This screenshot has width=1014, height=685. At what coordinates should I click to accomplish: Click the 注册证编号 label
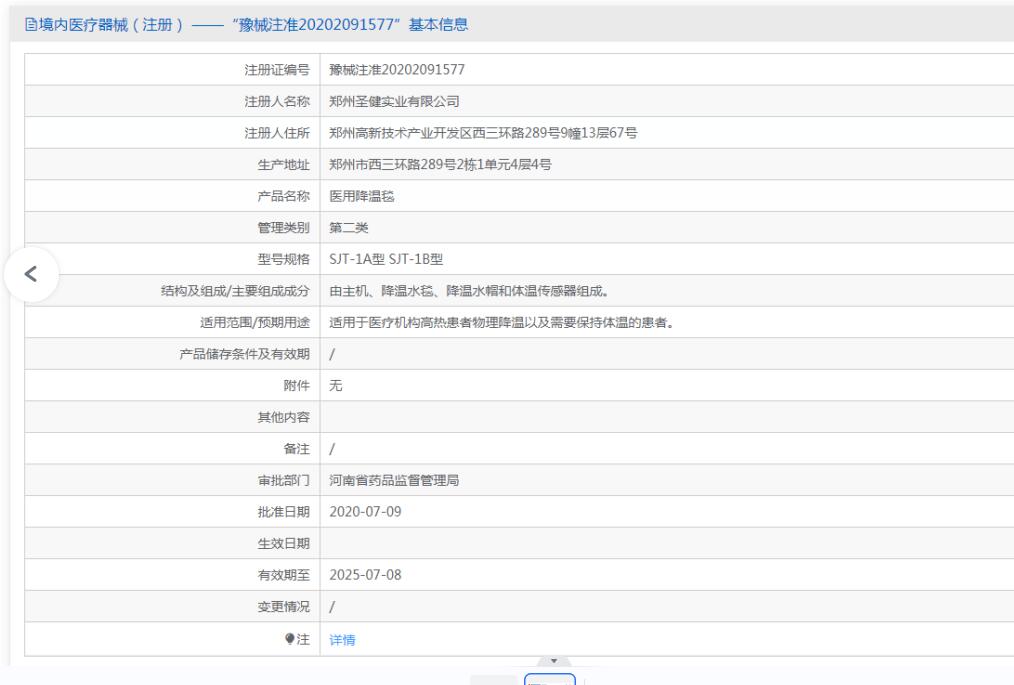point(277,69)
